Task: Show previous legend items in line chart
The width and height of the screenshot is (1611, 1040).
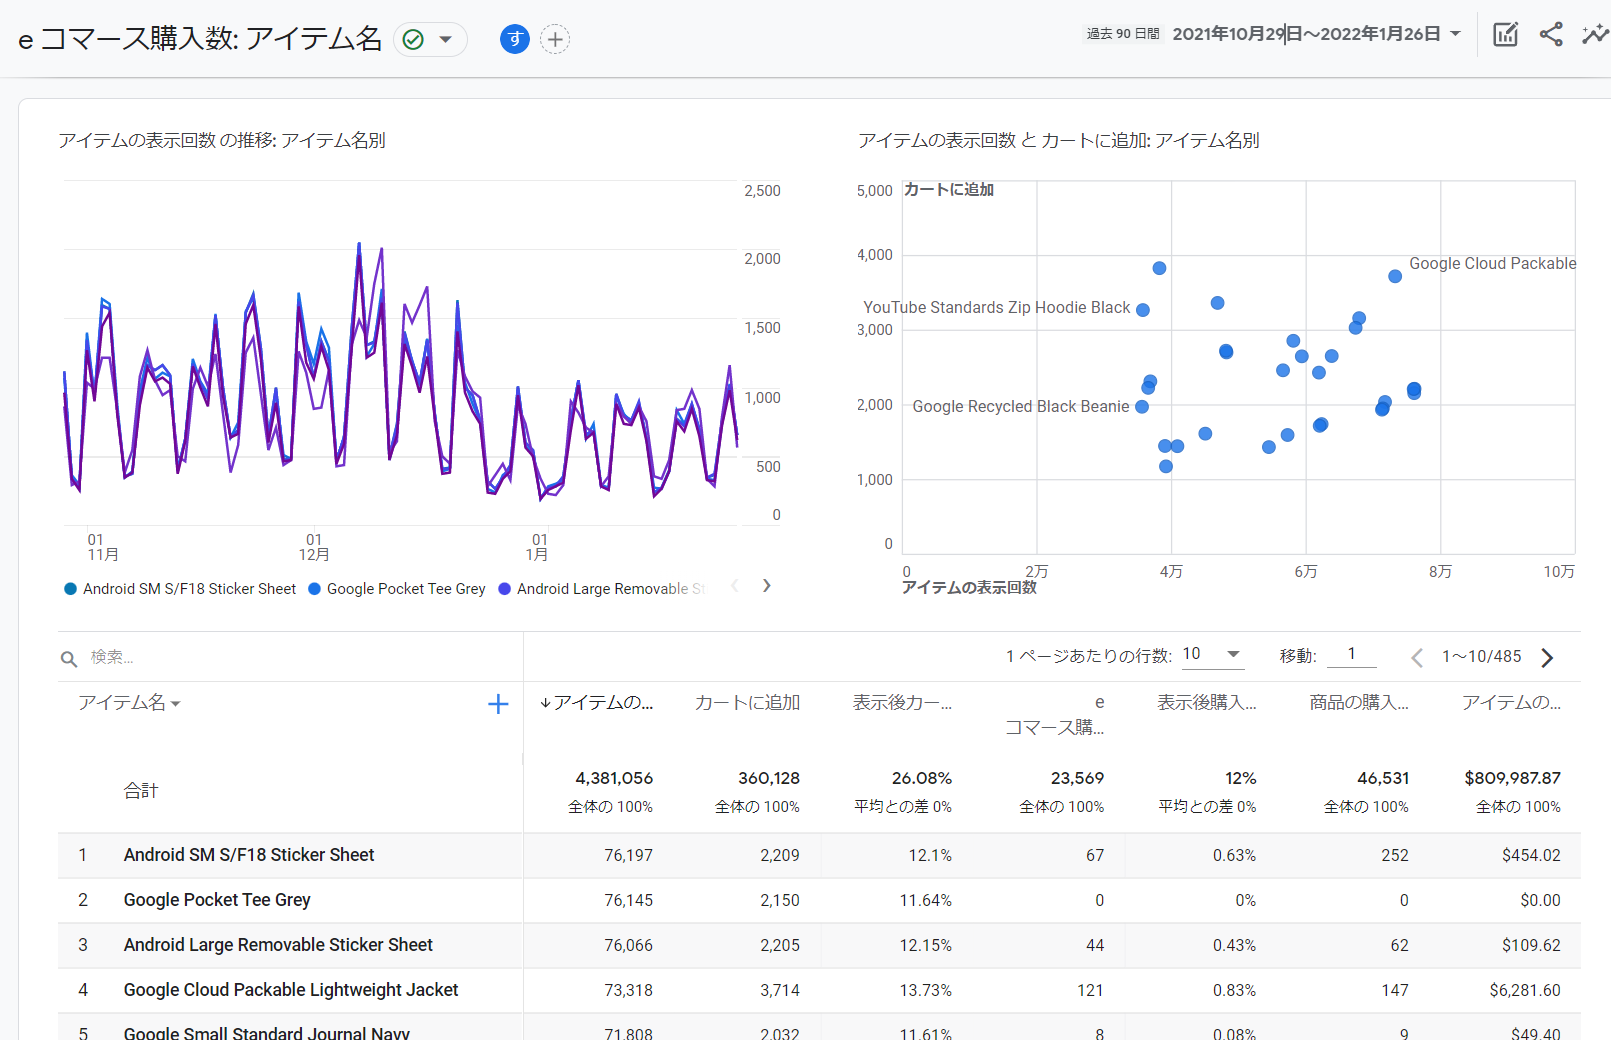Action: pos(735,586)
